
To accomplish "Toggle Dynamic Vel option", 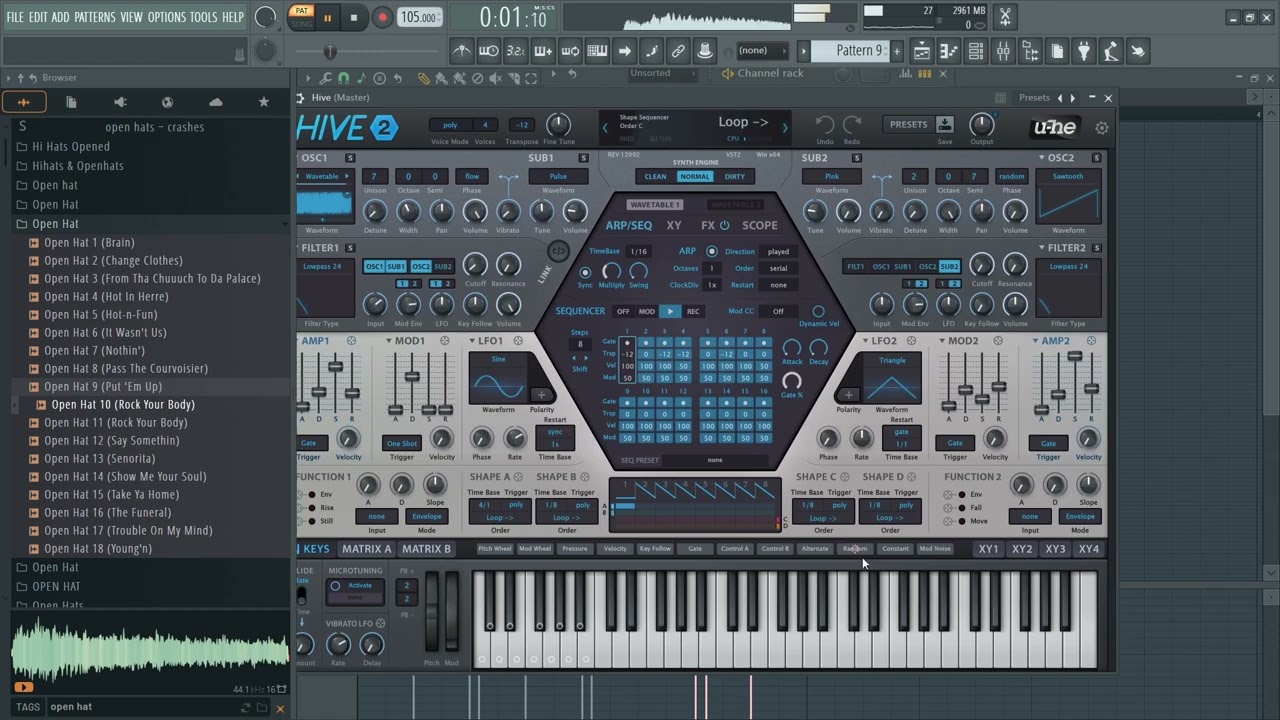I will [x=818, y=312].
